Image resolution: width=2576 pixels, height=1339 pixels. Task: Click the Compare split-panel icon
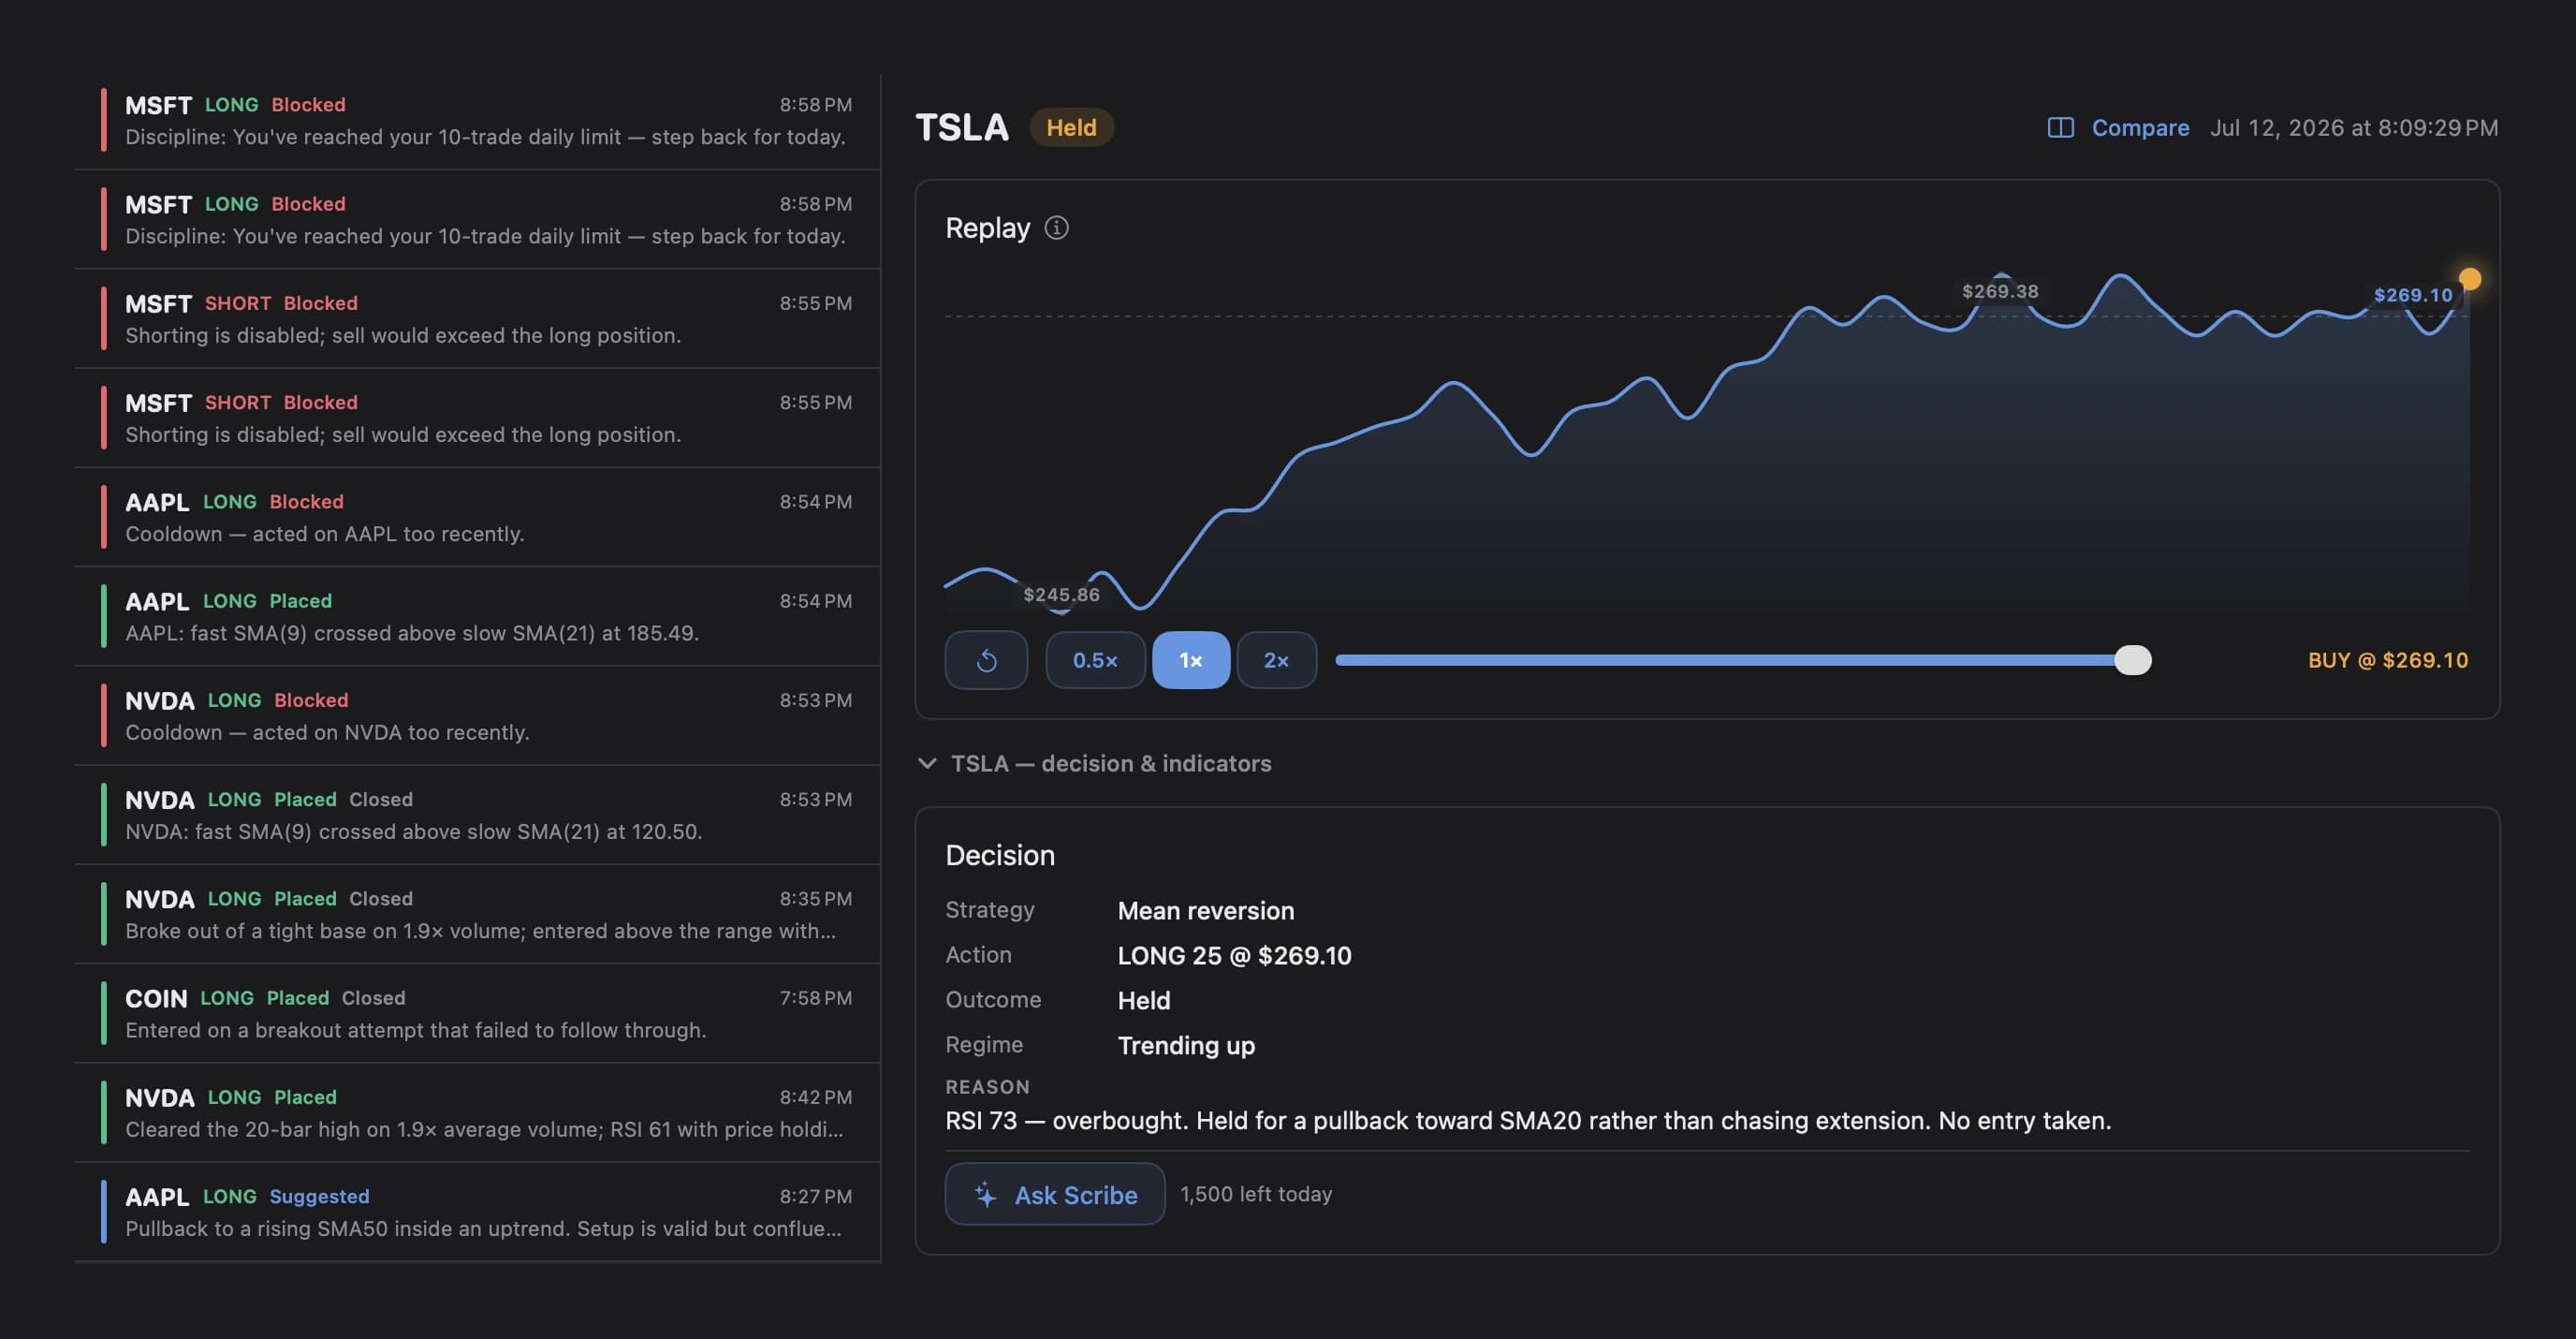click(x=2060, y=128)
